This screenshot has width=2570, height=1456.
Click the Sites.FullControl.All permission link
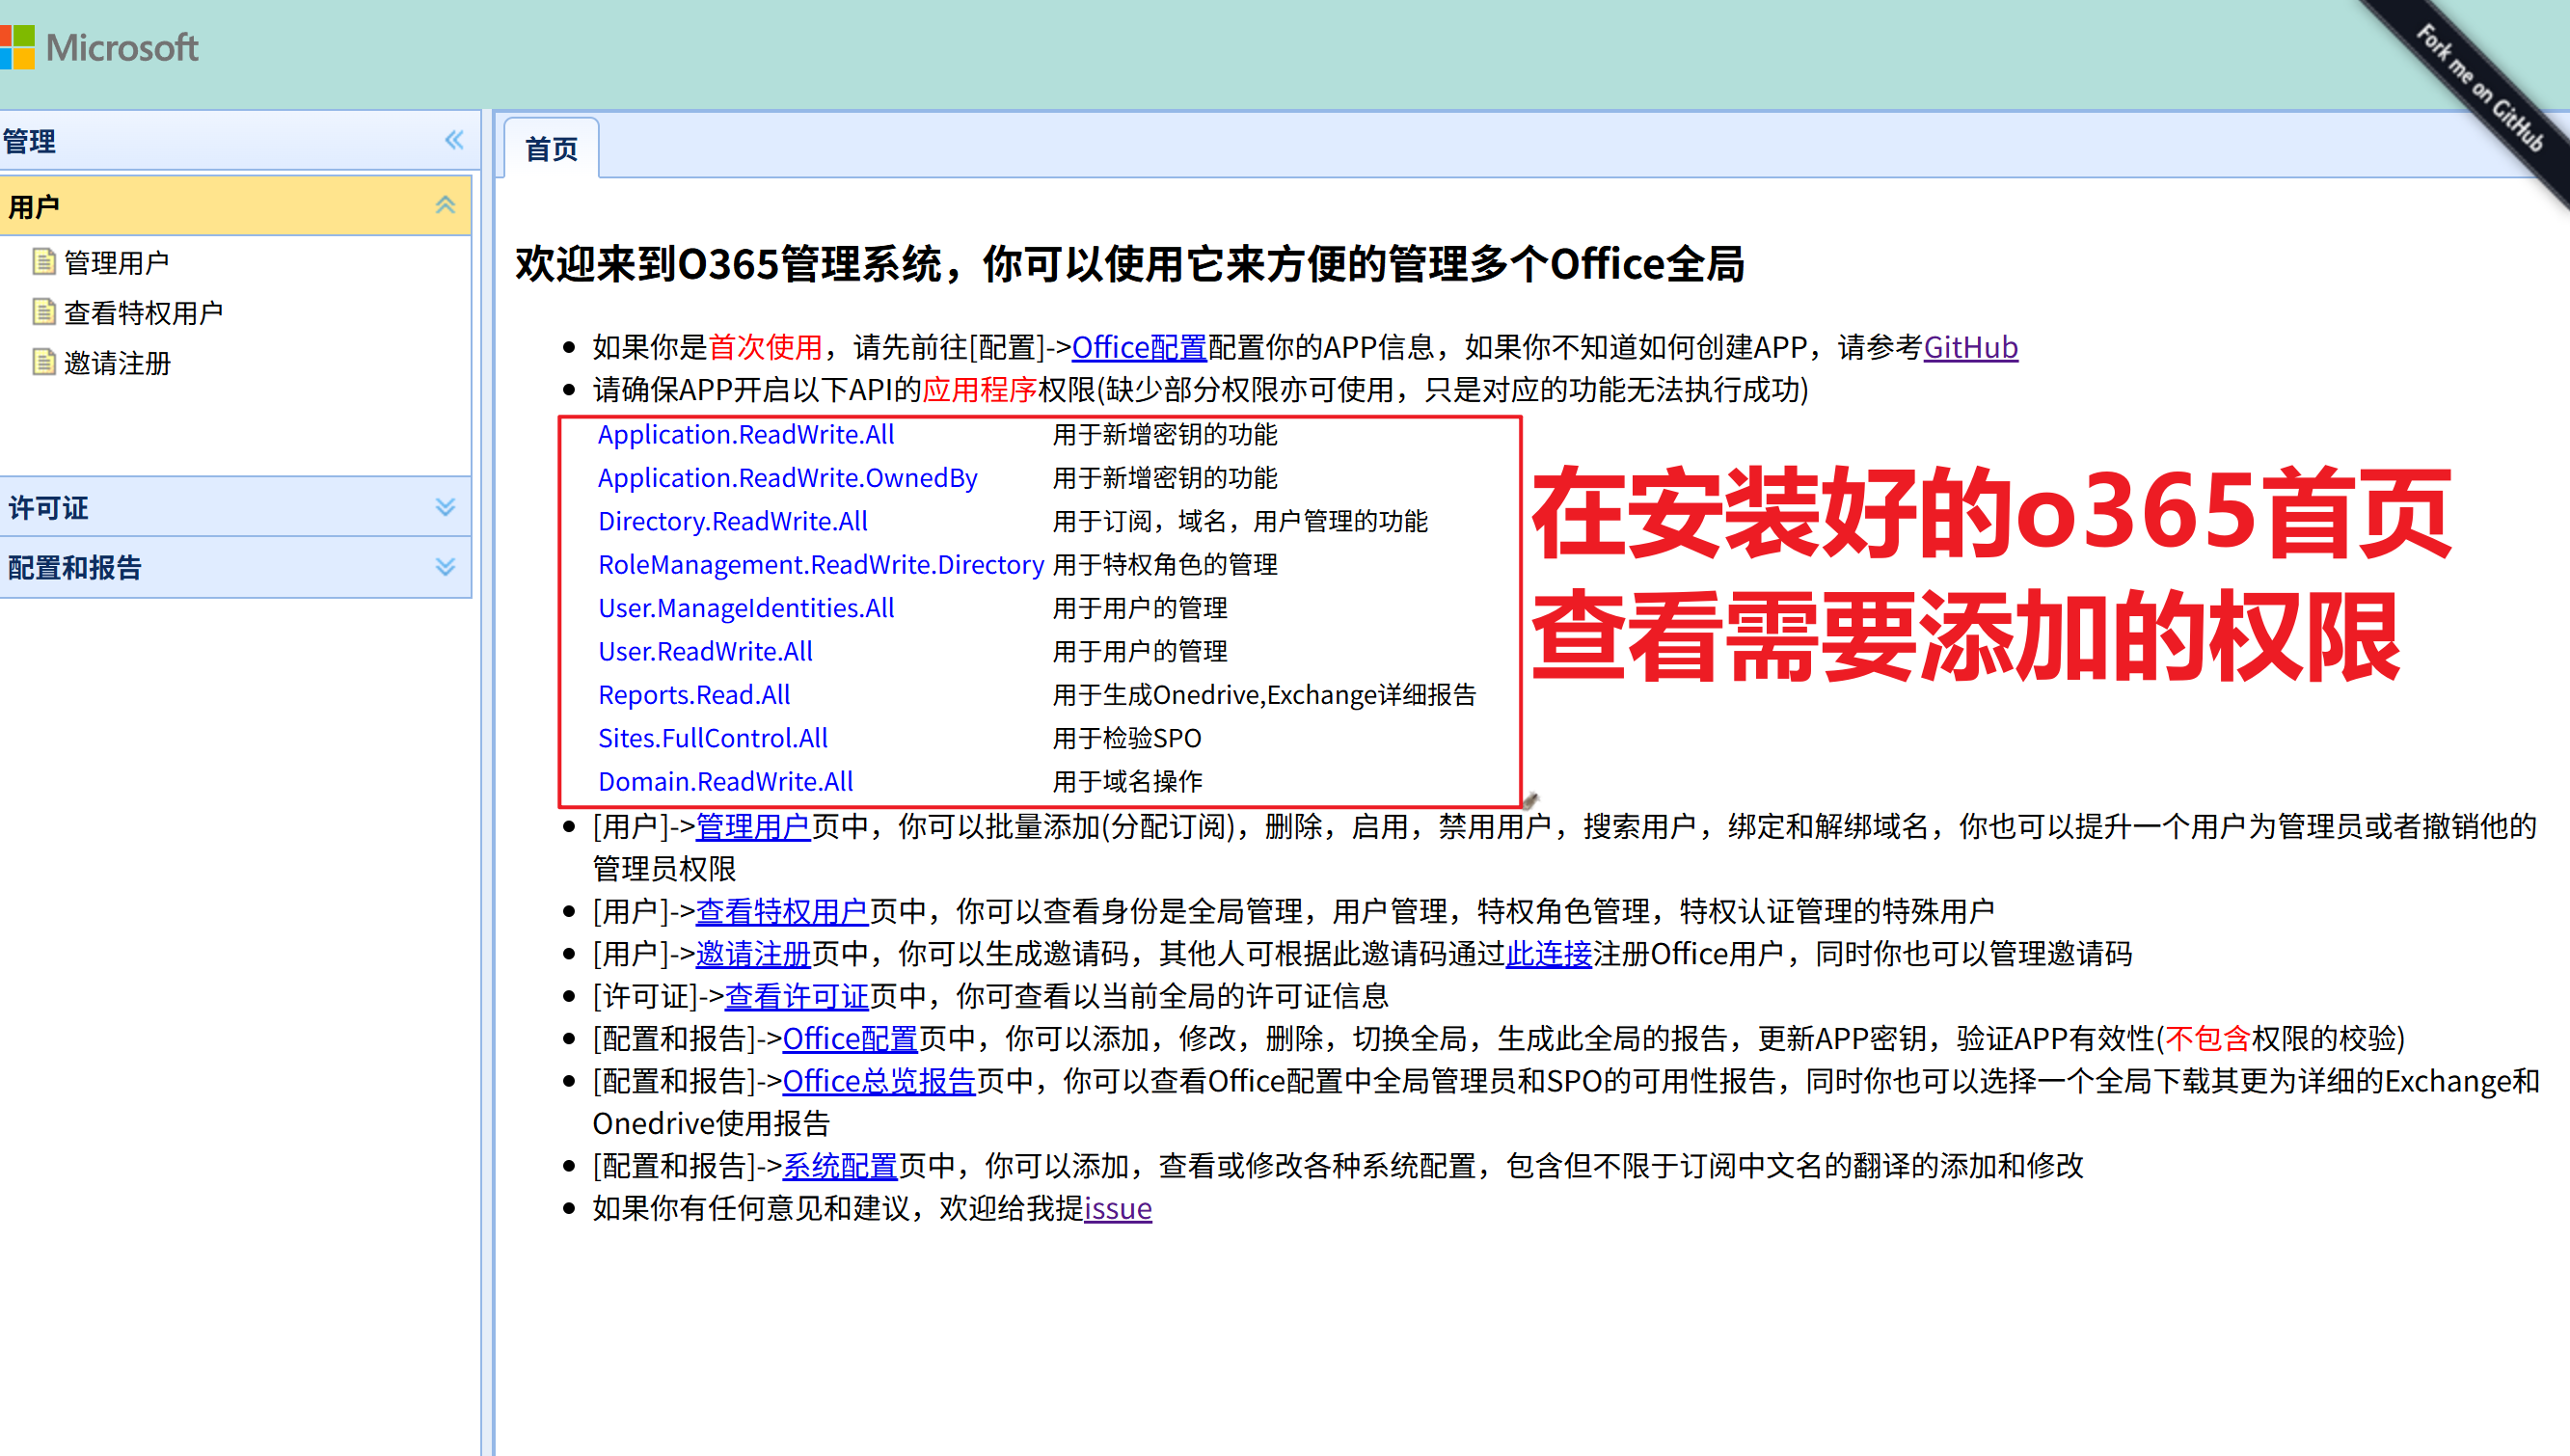(x=713, y=738)
